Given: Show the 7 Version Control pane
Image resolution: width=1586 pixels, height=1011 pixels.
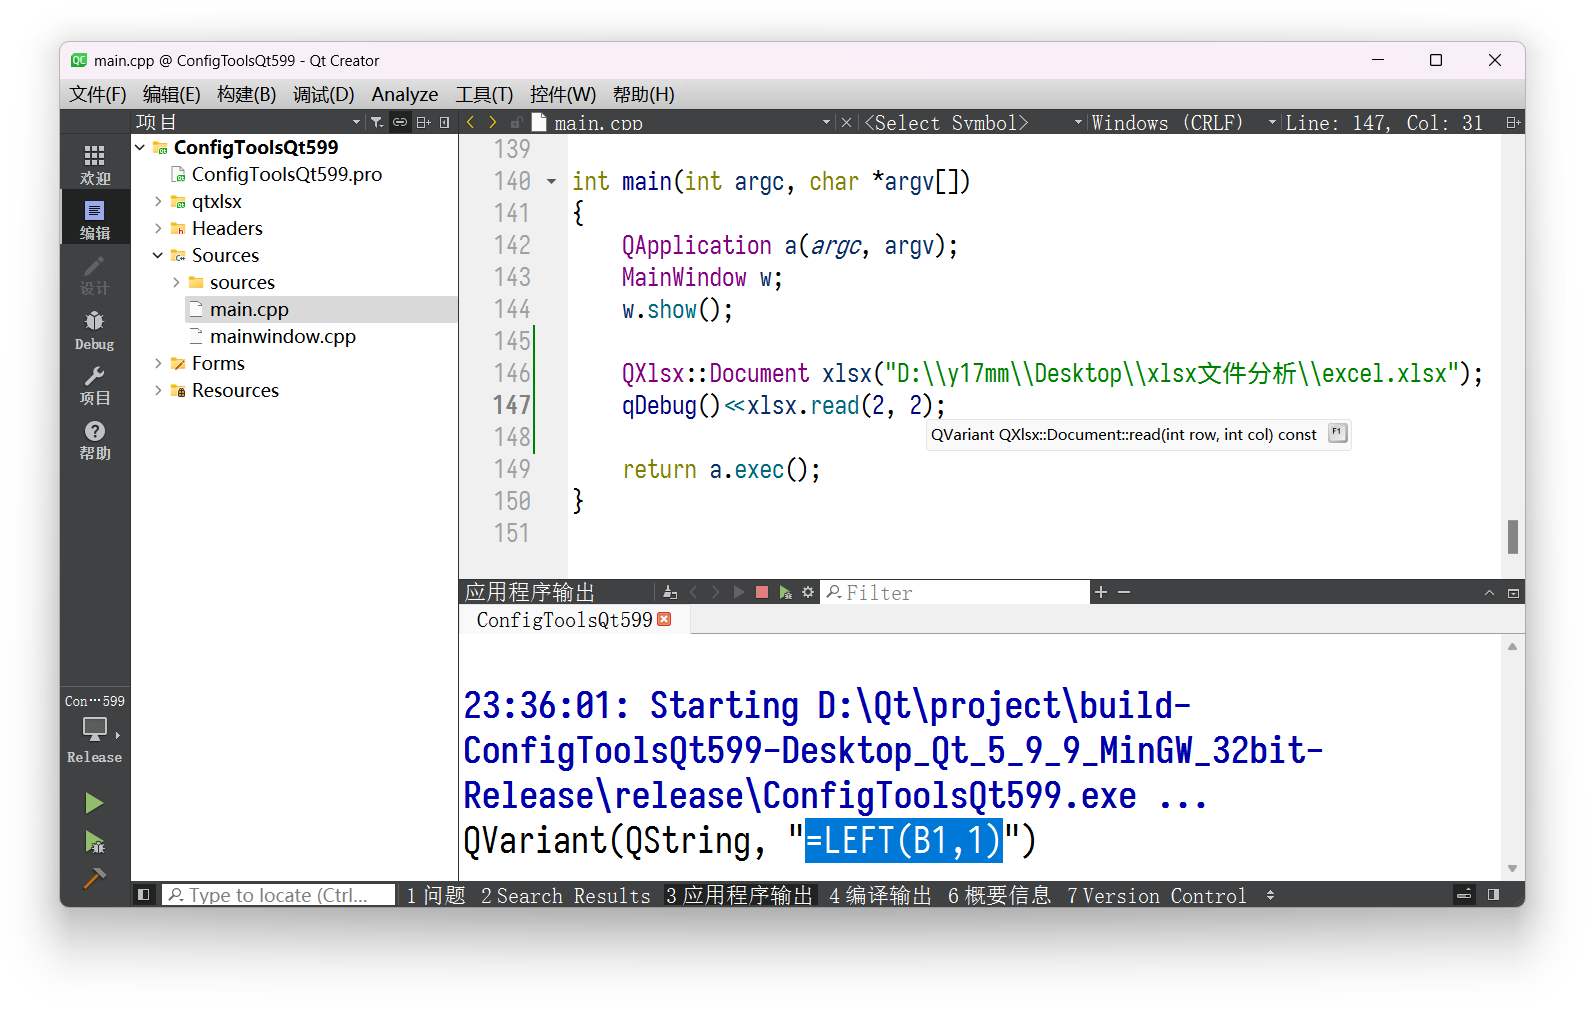Looking at the screenshot, I should click(1157, 895).
